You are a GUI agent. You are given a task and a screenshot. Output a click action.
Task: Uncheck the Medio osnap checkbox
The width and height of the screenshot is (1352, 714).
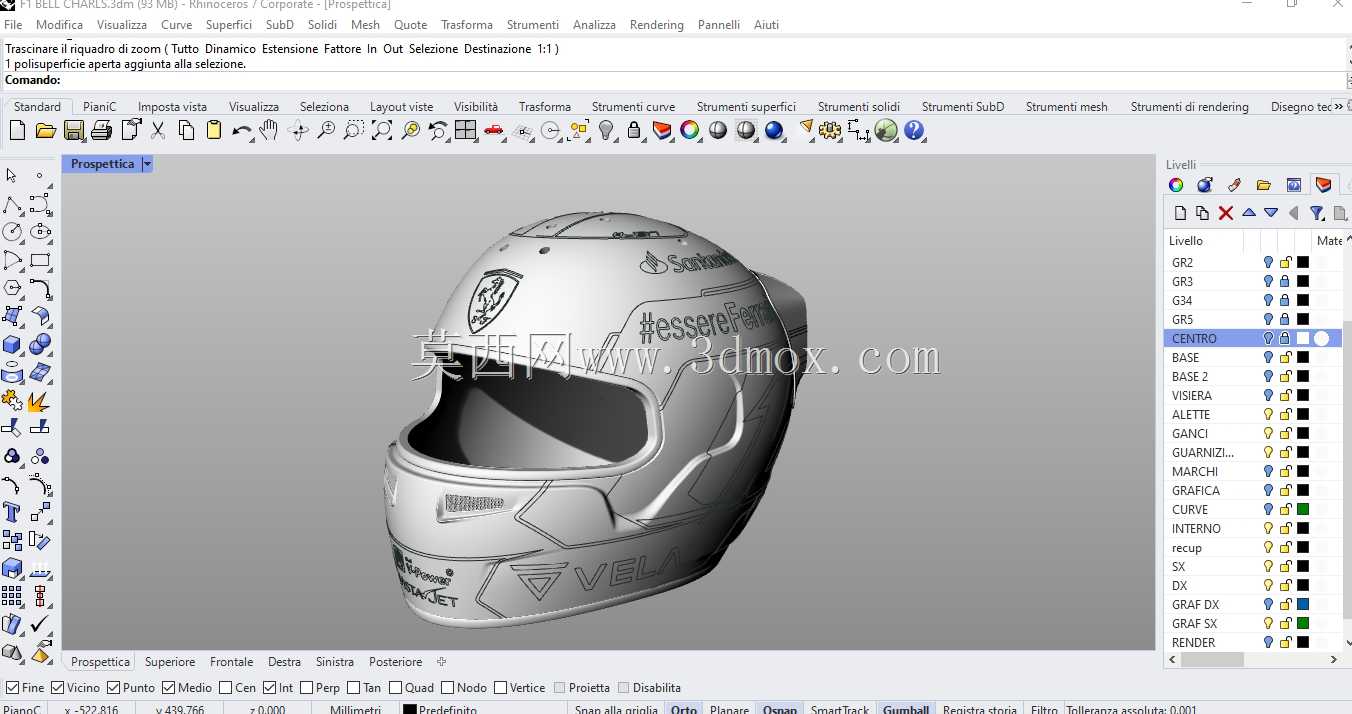tap(168, 687)
